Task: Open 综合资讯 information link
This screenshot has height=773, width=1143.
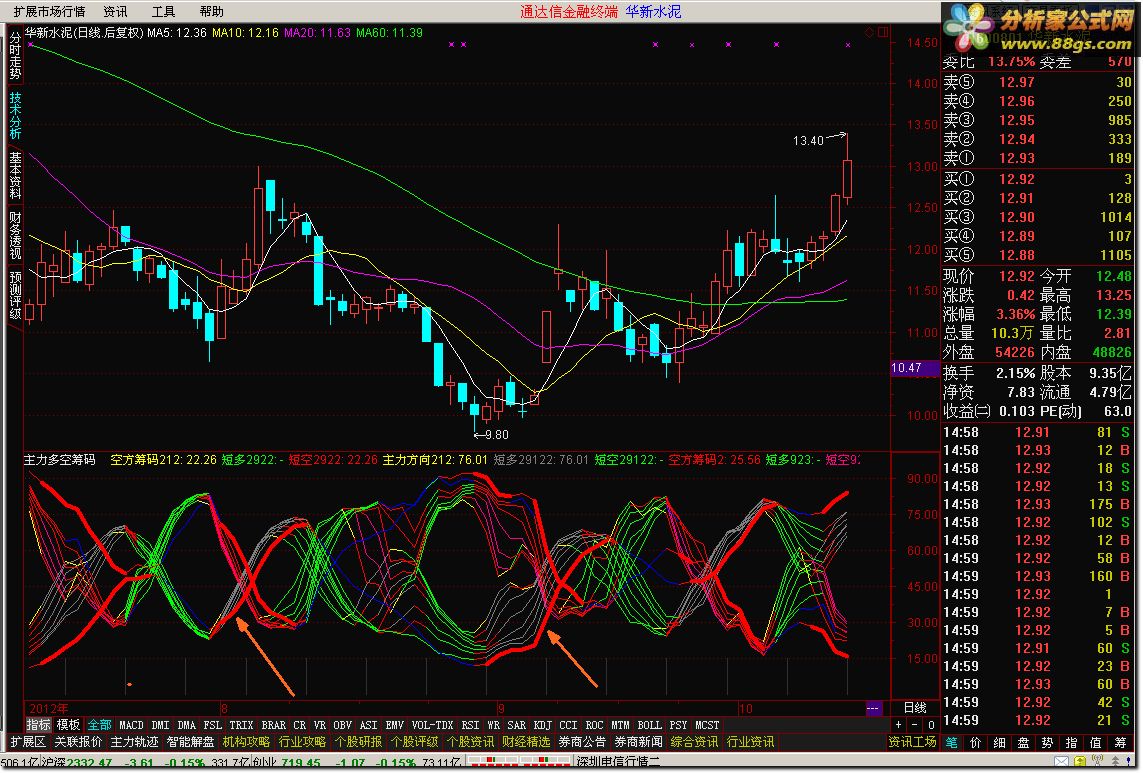Action: (x=694, y=742)
